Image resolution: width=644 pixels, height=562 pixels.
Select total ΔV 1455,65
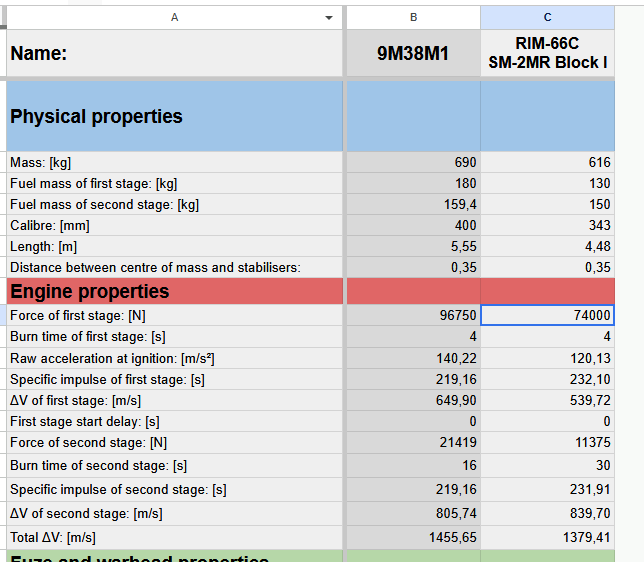coord(414,537)
